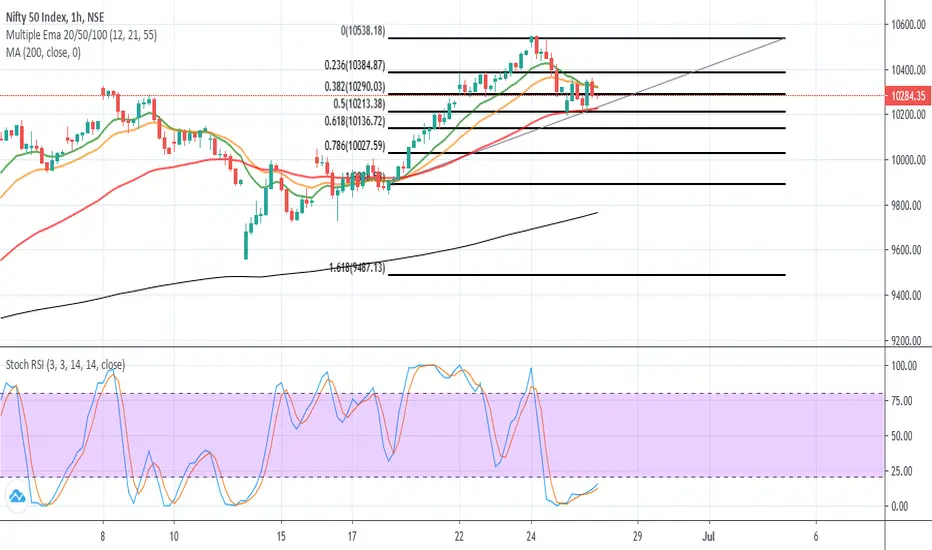Select the 0.236(10384.87) retracement label
The height and width of the screenshot is (550, 932).
pos(355,65)
